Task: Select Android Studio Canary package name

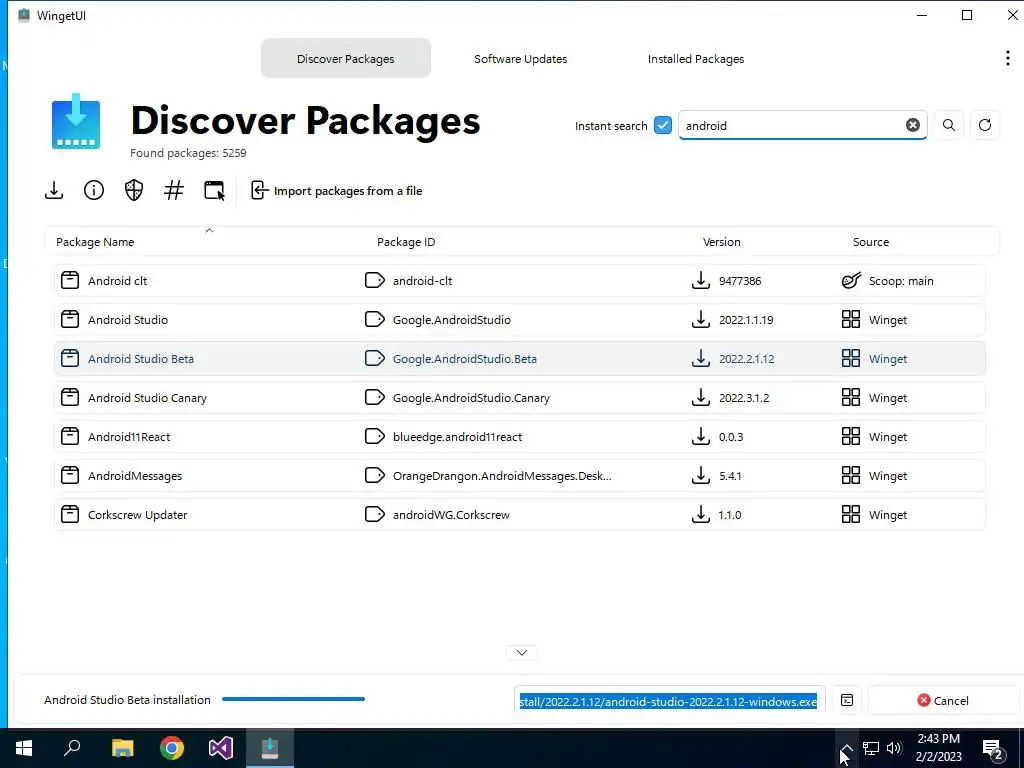Action: [x=148, y=398]
